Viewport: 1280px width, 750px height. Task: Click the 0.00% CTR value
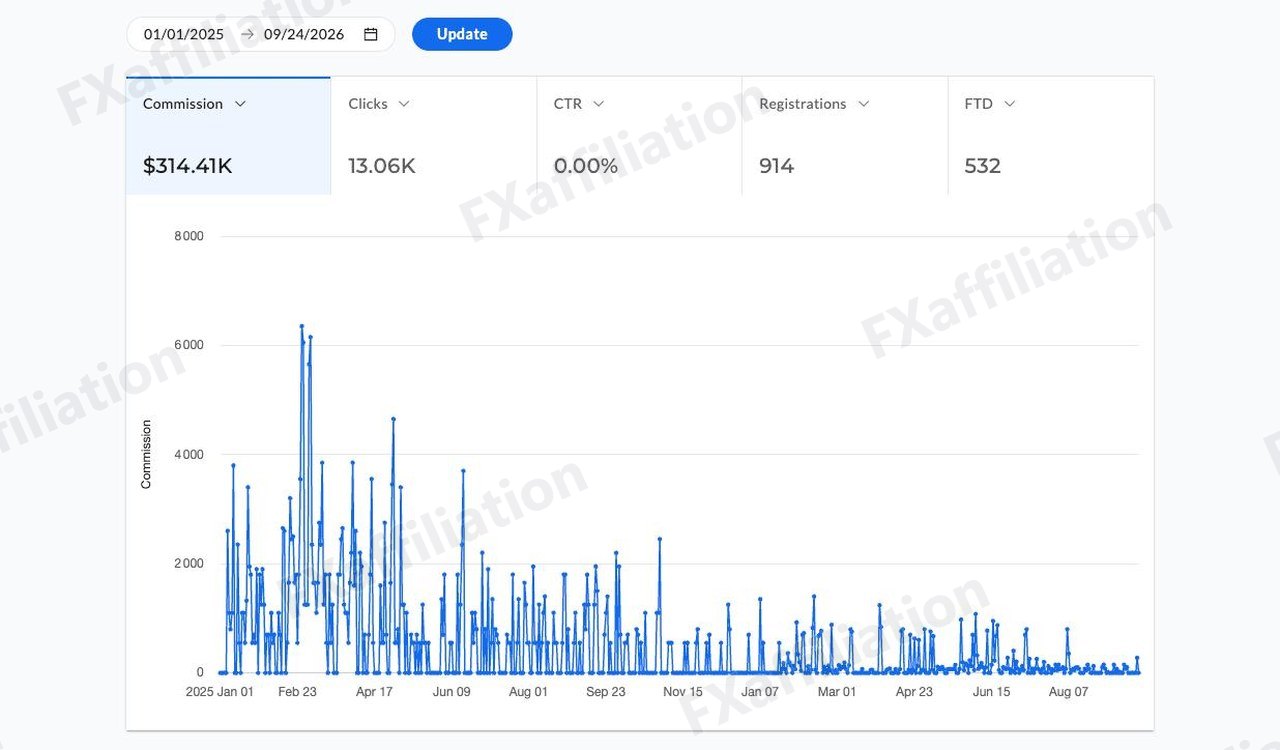pyautogui.click(x=586, y=166)
